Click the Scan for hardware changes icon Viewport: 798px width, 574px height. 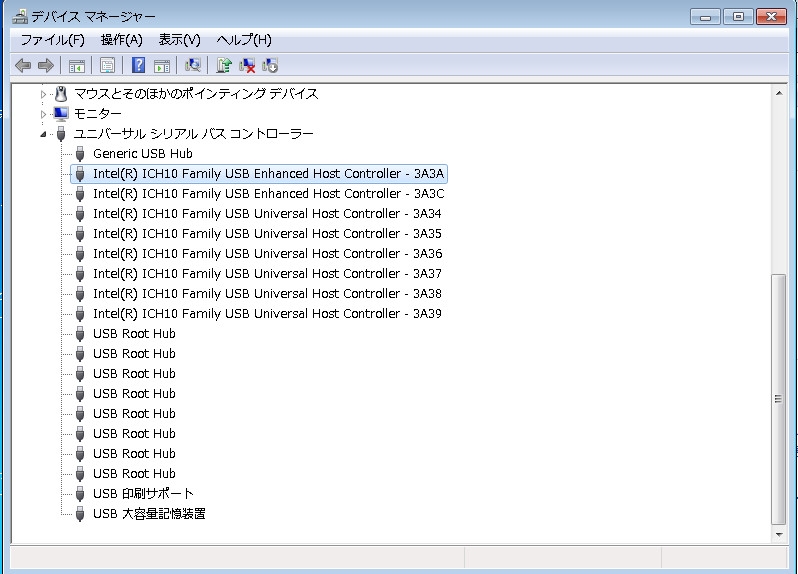pyautogui.click(x=193, y=65)
